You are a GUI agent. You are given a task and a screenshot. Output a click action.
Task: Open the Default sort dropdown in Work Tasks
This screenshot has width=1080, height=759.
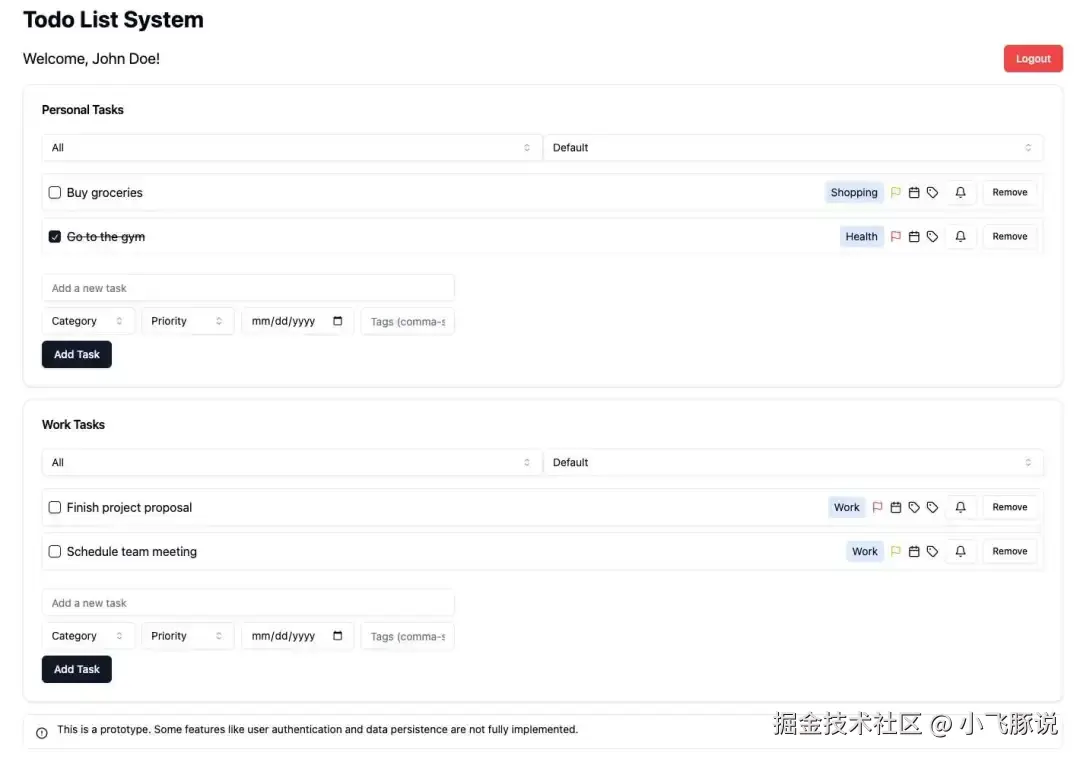(x=792, y=463)
